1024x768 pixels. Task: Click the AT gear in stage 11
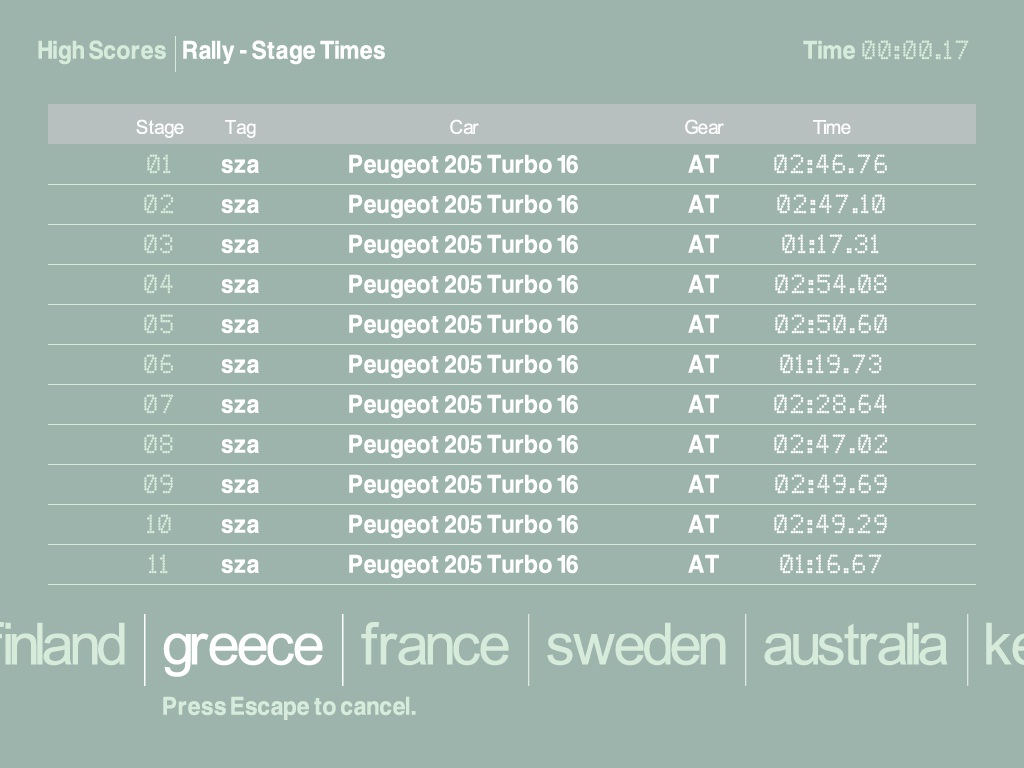pyautogui.click(x=703, y=565)
